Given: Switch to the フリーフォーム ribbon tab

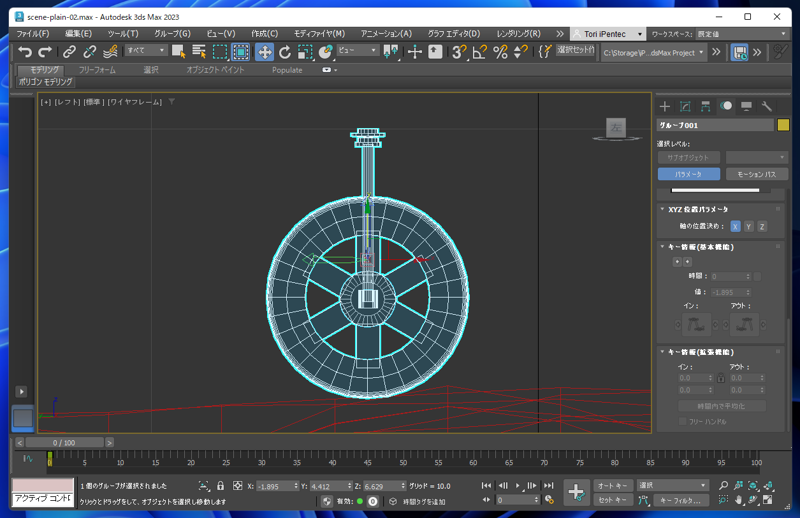Looking at the screenshot, I should pos(97,70).
